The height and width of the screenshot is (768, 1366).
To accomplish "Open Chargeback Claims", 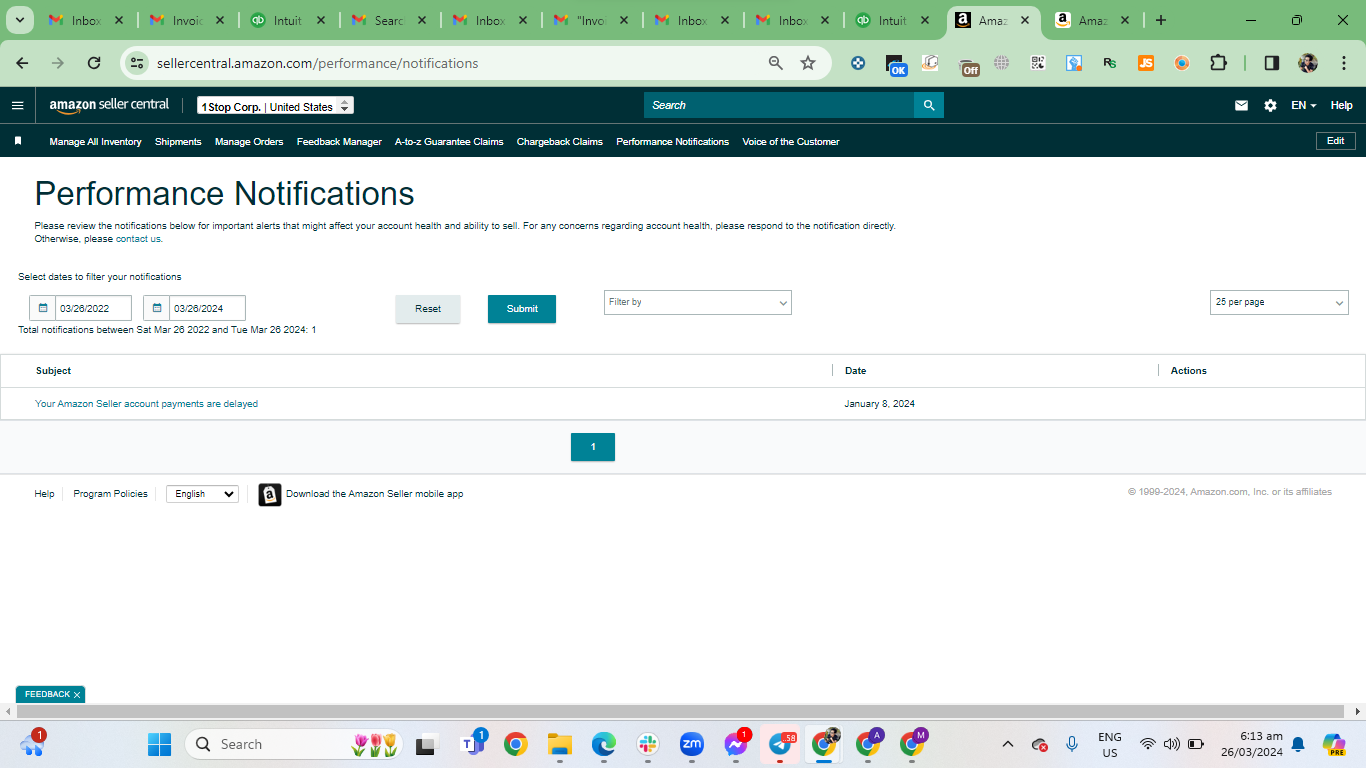I will coord(560,142).
